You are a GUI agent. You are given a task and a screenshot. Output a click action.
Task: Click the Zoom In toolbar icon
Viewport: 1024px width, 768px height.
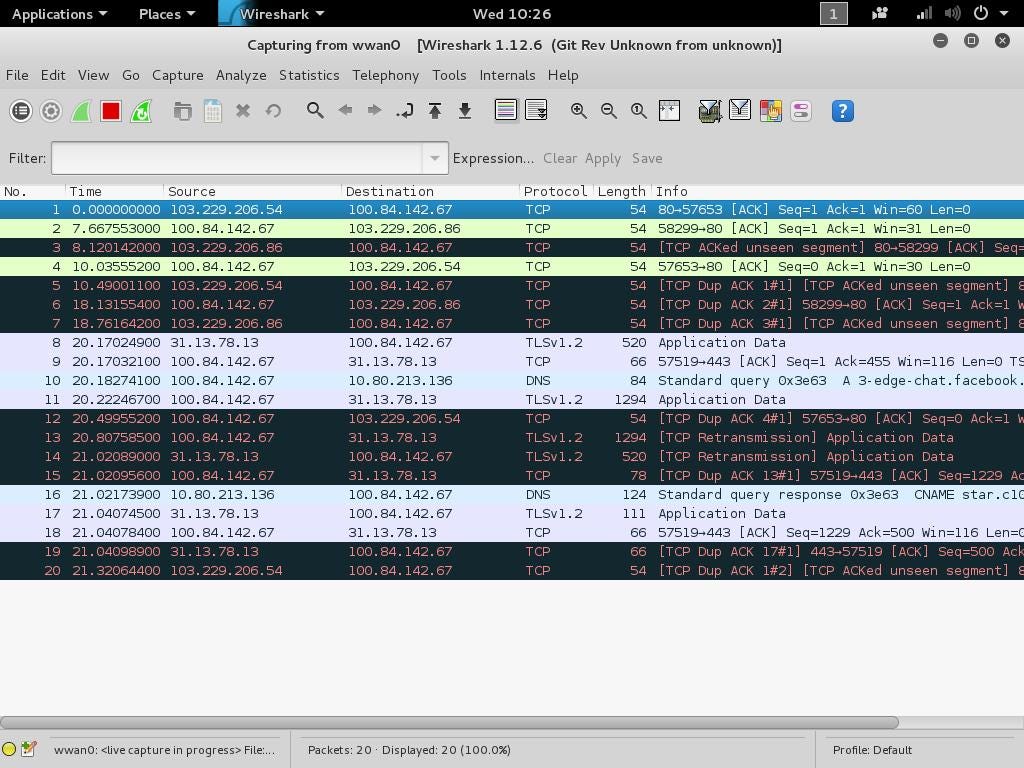point(578,110)
